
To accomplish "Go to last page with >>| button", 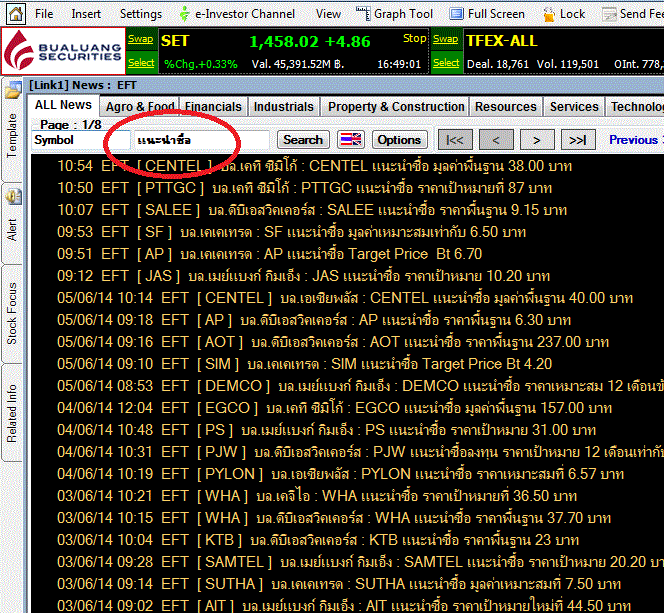I will coord(578,140).
